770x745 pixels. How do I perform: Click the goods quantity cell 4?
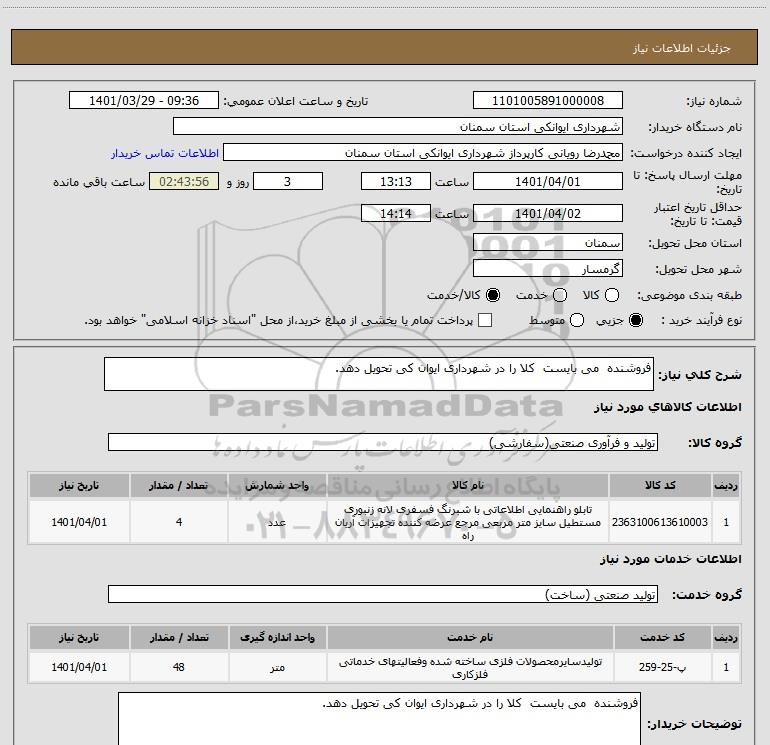point(179,522)
